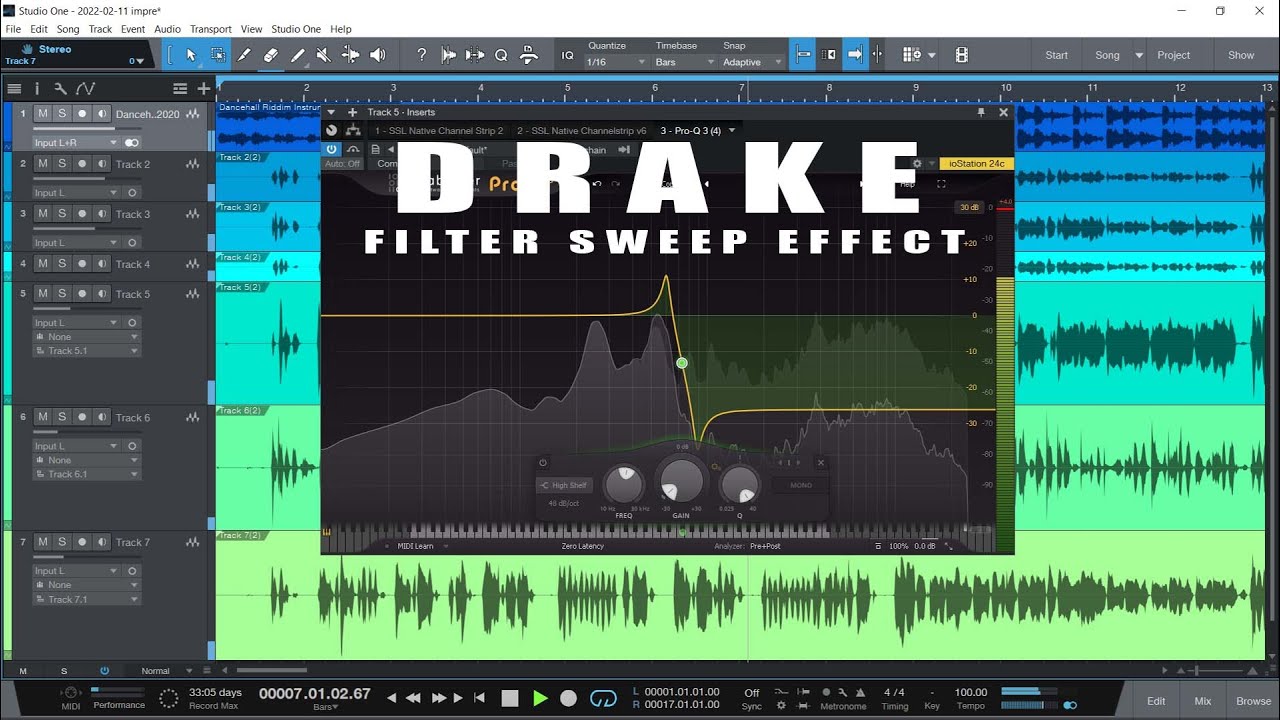Click the wrench options icon above tracks
Viewport: 1280px width, 720px height.
(60, 89)
